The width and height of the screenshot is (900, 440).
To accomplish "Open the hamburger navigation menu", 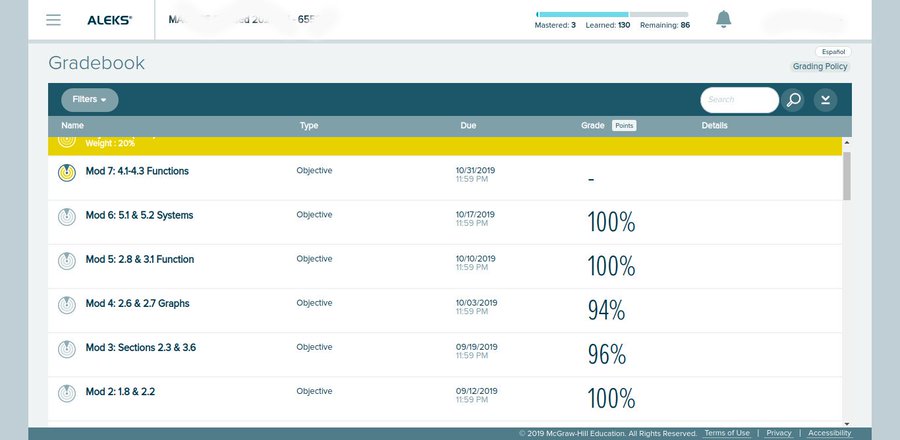I will pyautogui.click(x=53, y=20).
